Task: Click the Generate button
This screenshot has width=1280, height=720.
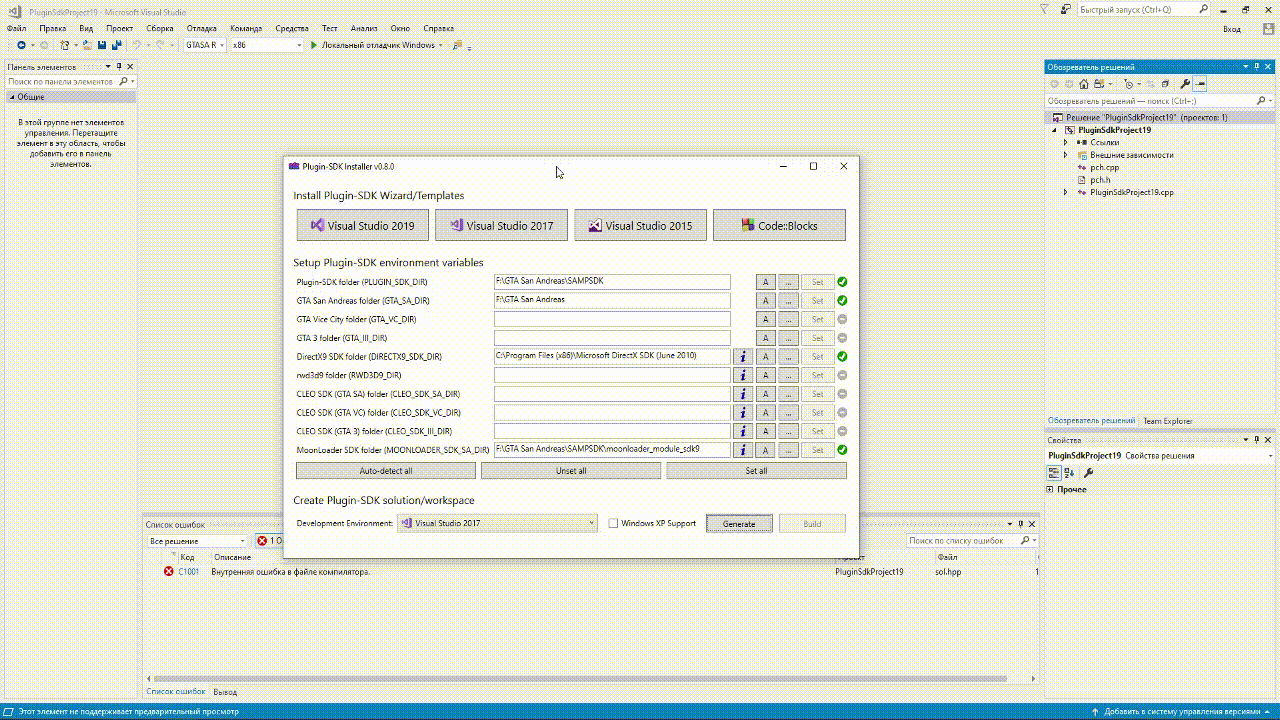Action: [x=739, y=524]
